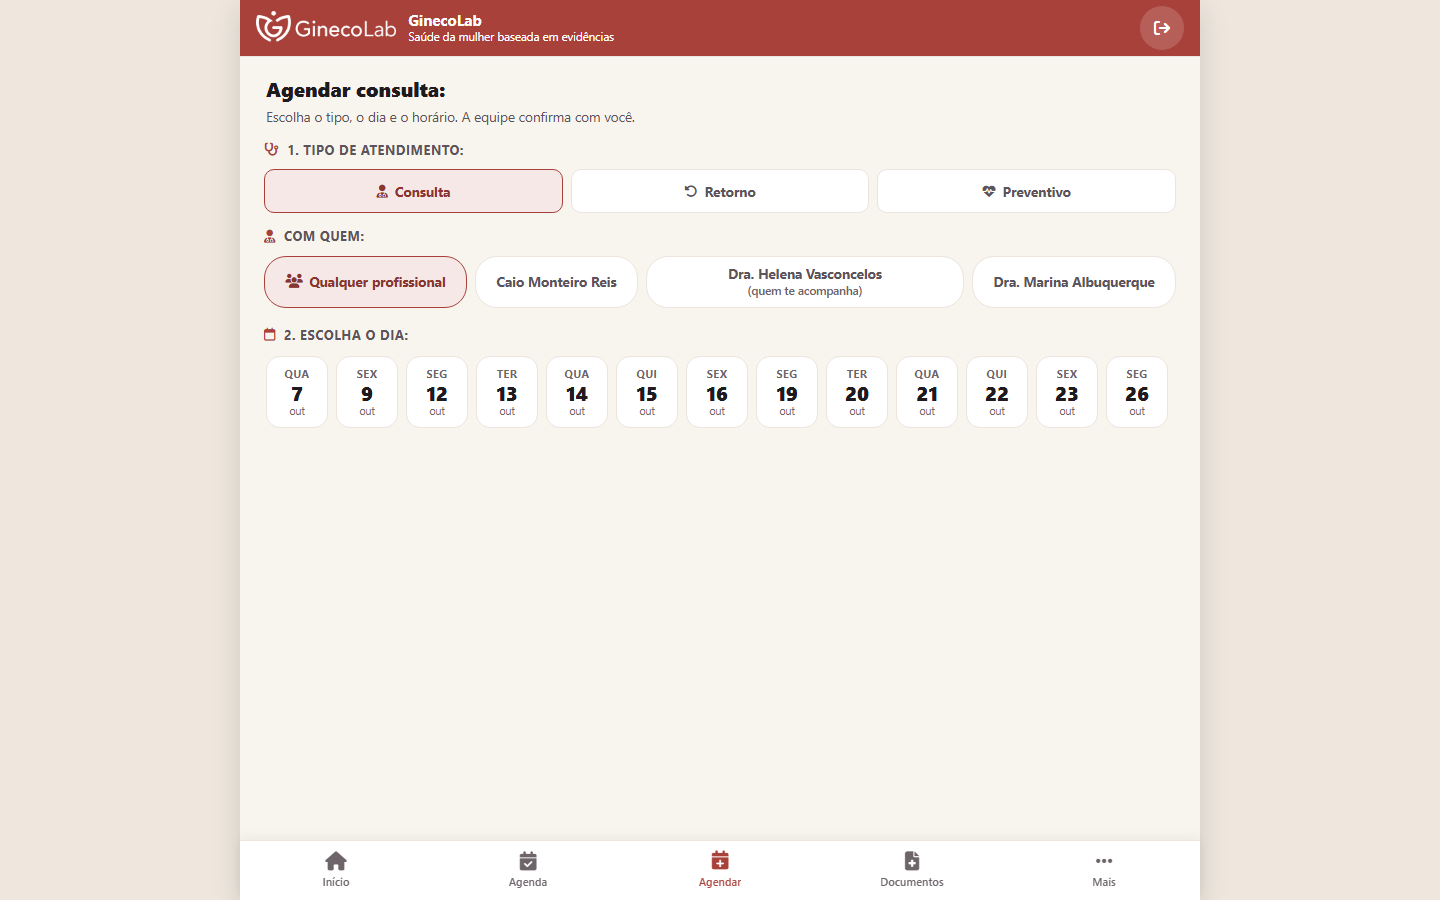Pick Tuesday 13 out
1440x900 pixels.
click(x=507, y=392)
